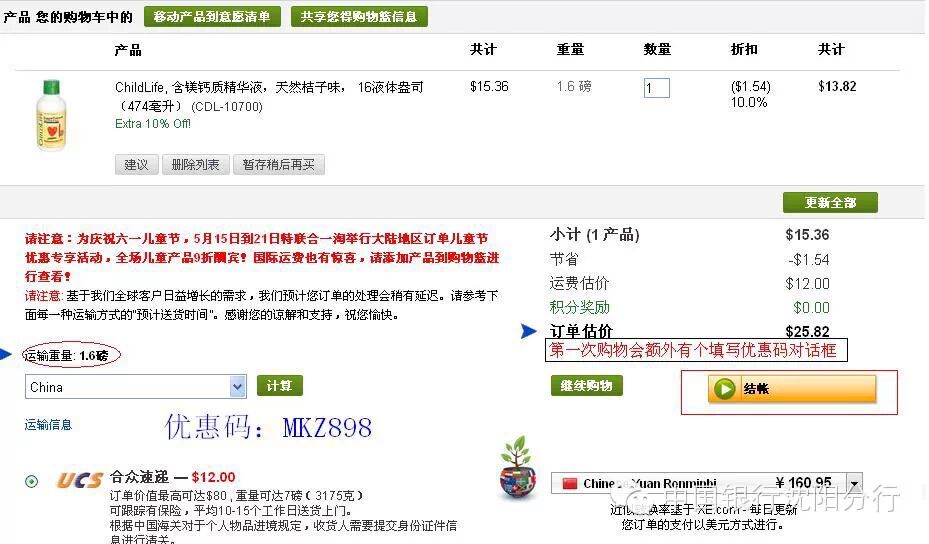The image size is (929, 544).
Task: Click the 1.6 磅 weight cell
Action: click(x=574, y=87)
